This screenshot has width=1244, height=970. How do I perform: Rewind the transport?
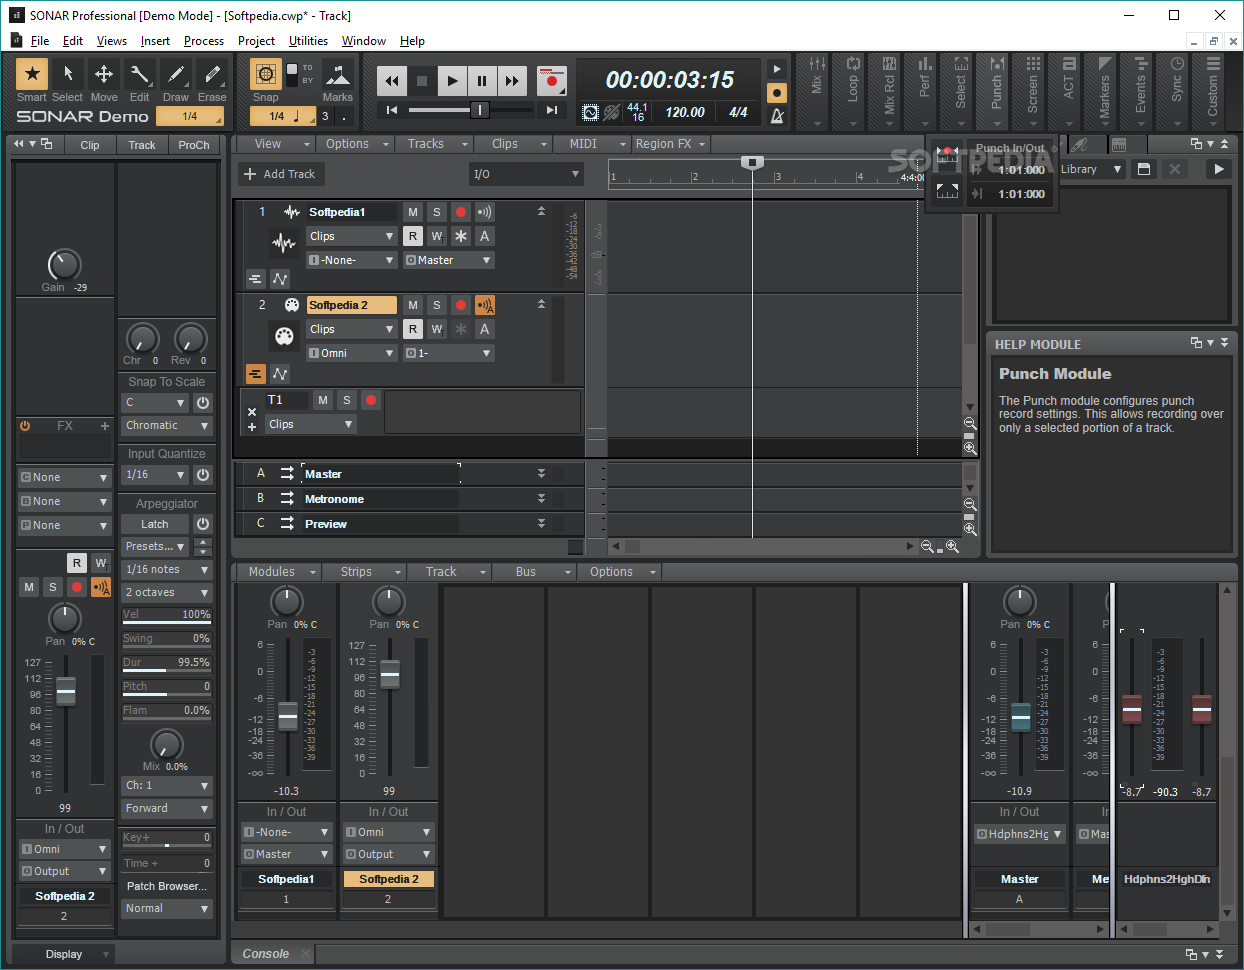(x=392, y=81)
